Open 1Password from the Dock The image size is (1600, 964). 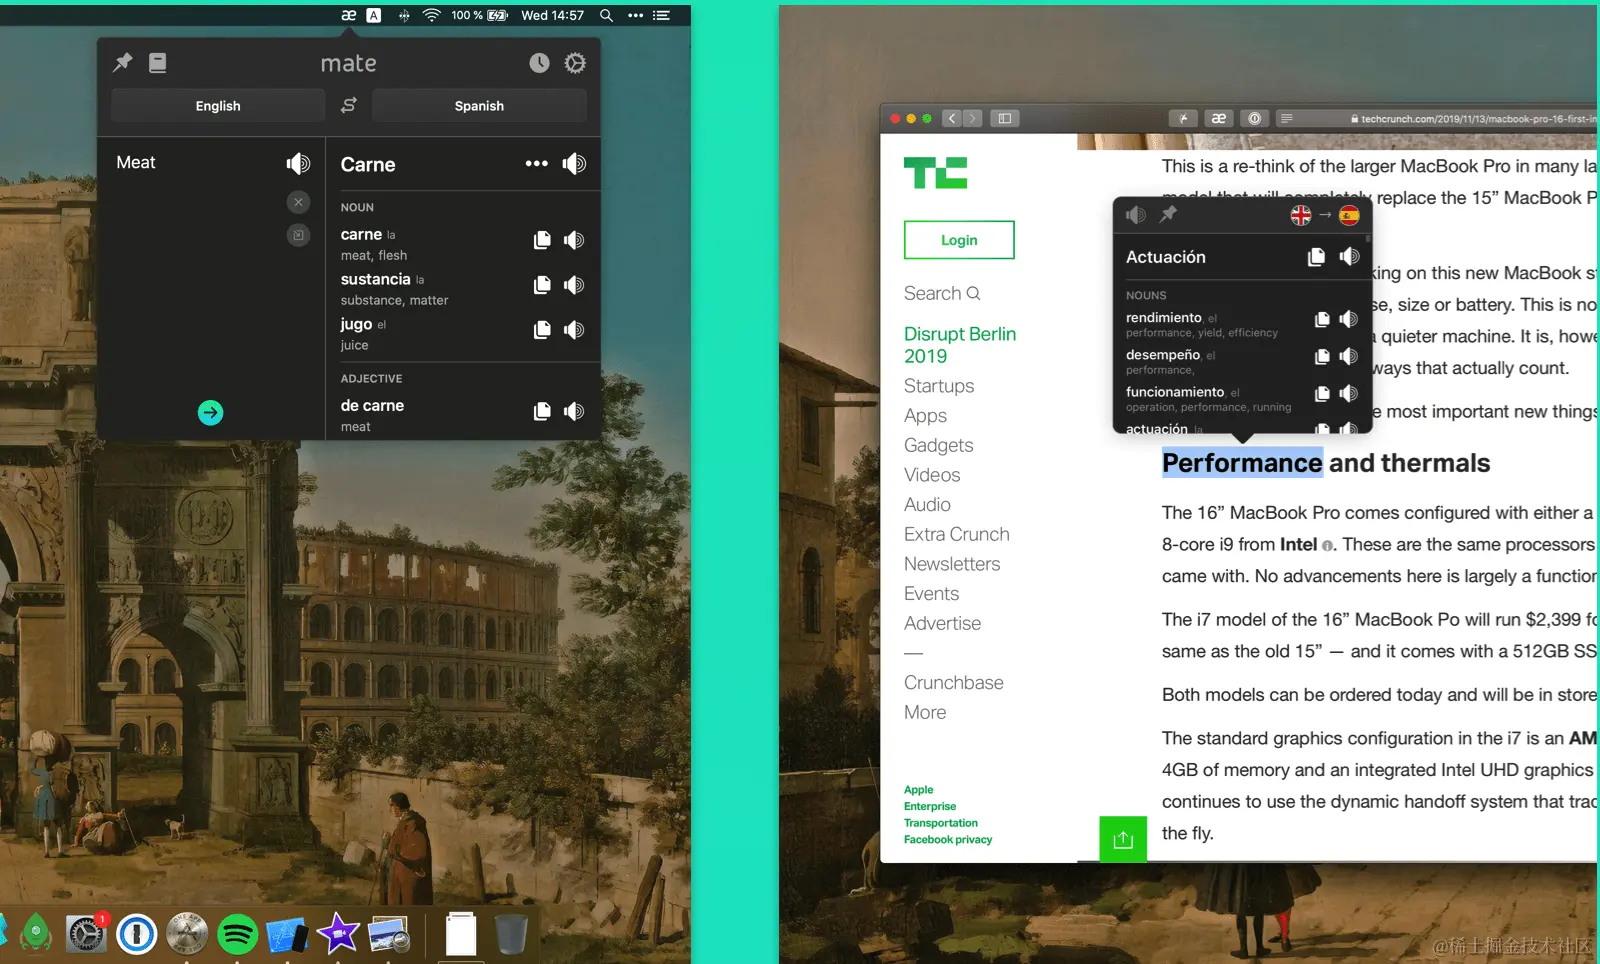137,934
